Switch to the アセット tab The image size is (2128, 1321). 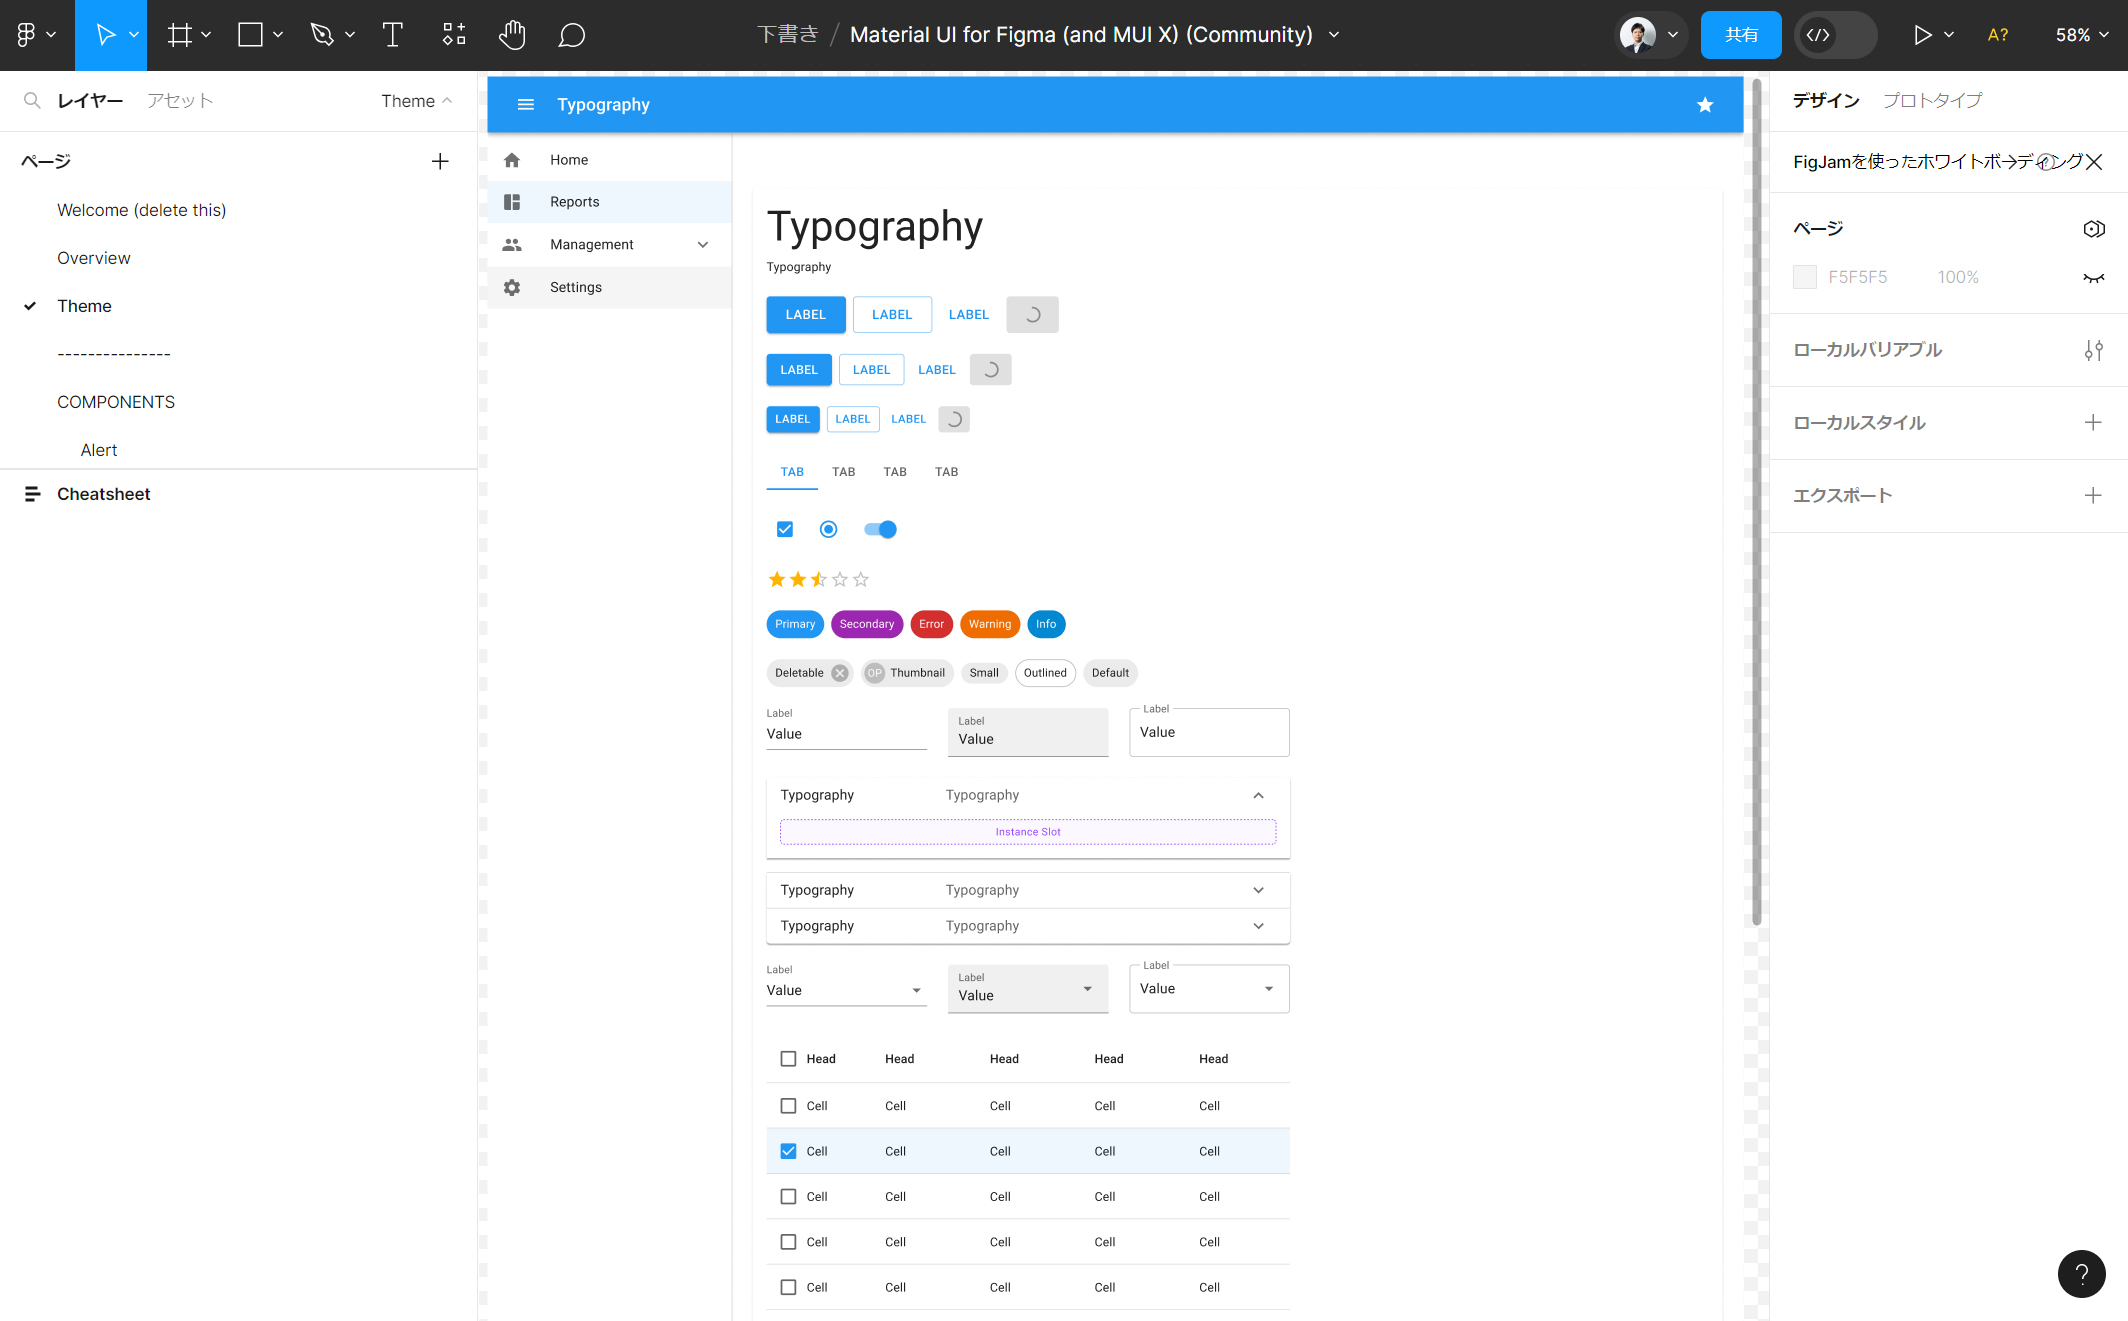pyautogui.click(x=180, y=101)
